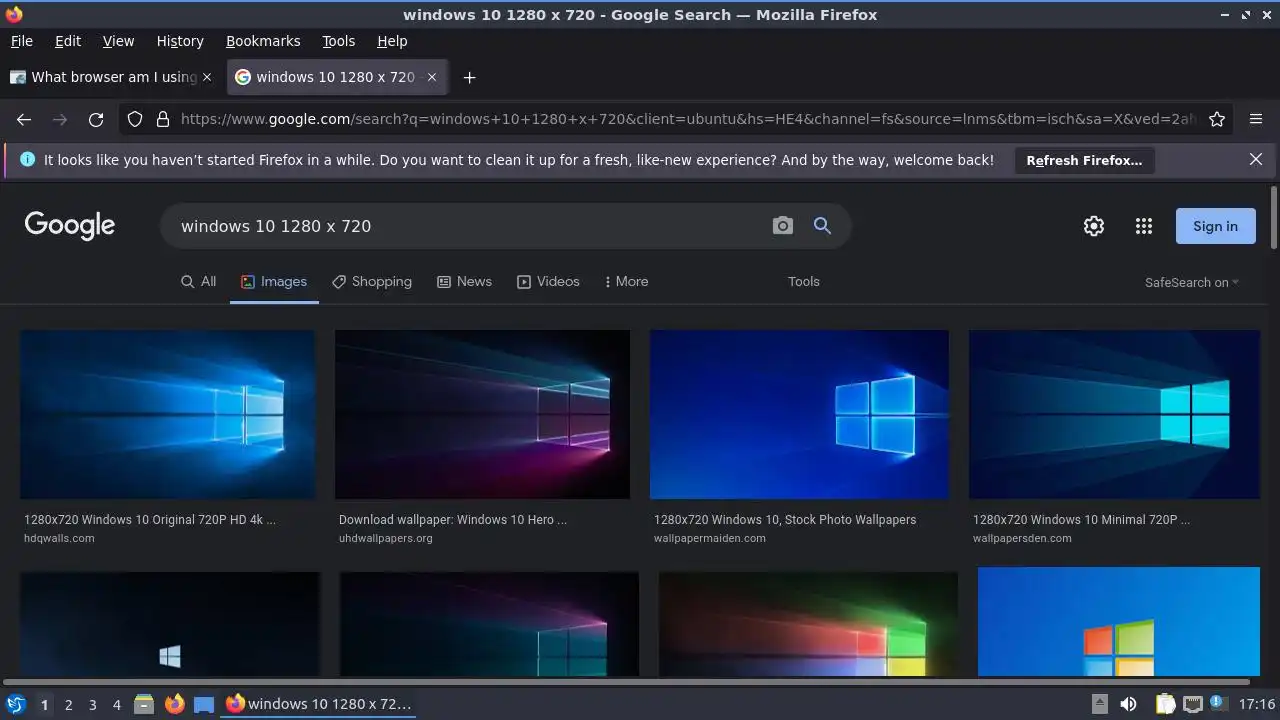Switch to the News results tab
This screenshot has height=720, width=1280.
click(x=464, y=282)
